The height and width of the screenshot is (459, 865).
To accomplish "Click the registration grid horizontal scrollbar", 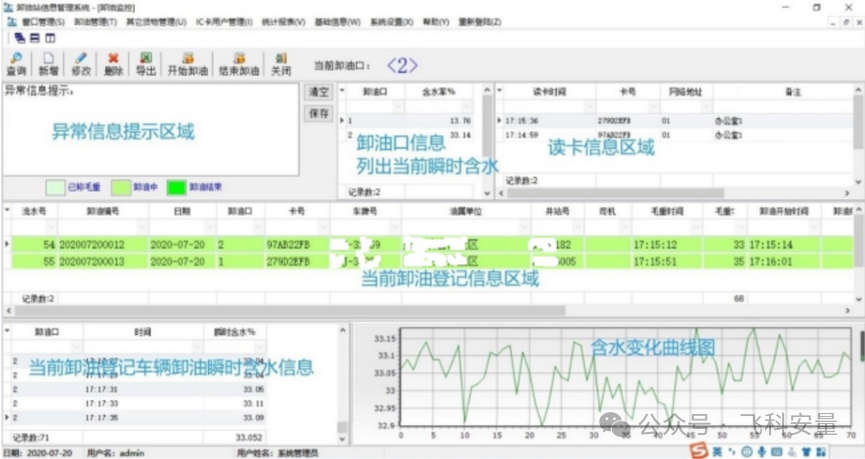I will 290,311.
